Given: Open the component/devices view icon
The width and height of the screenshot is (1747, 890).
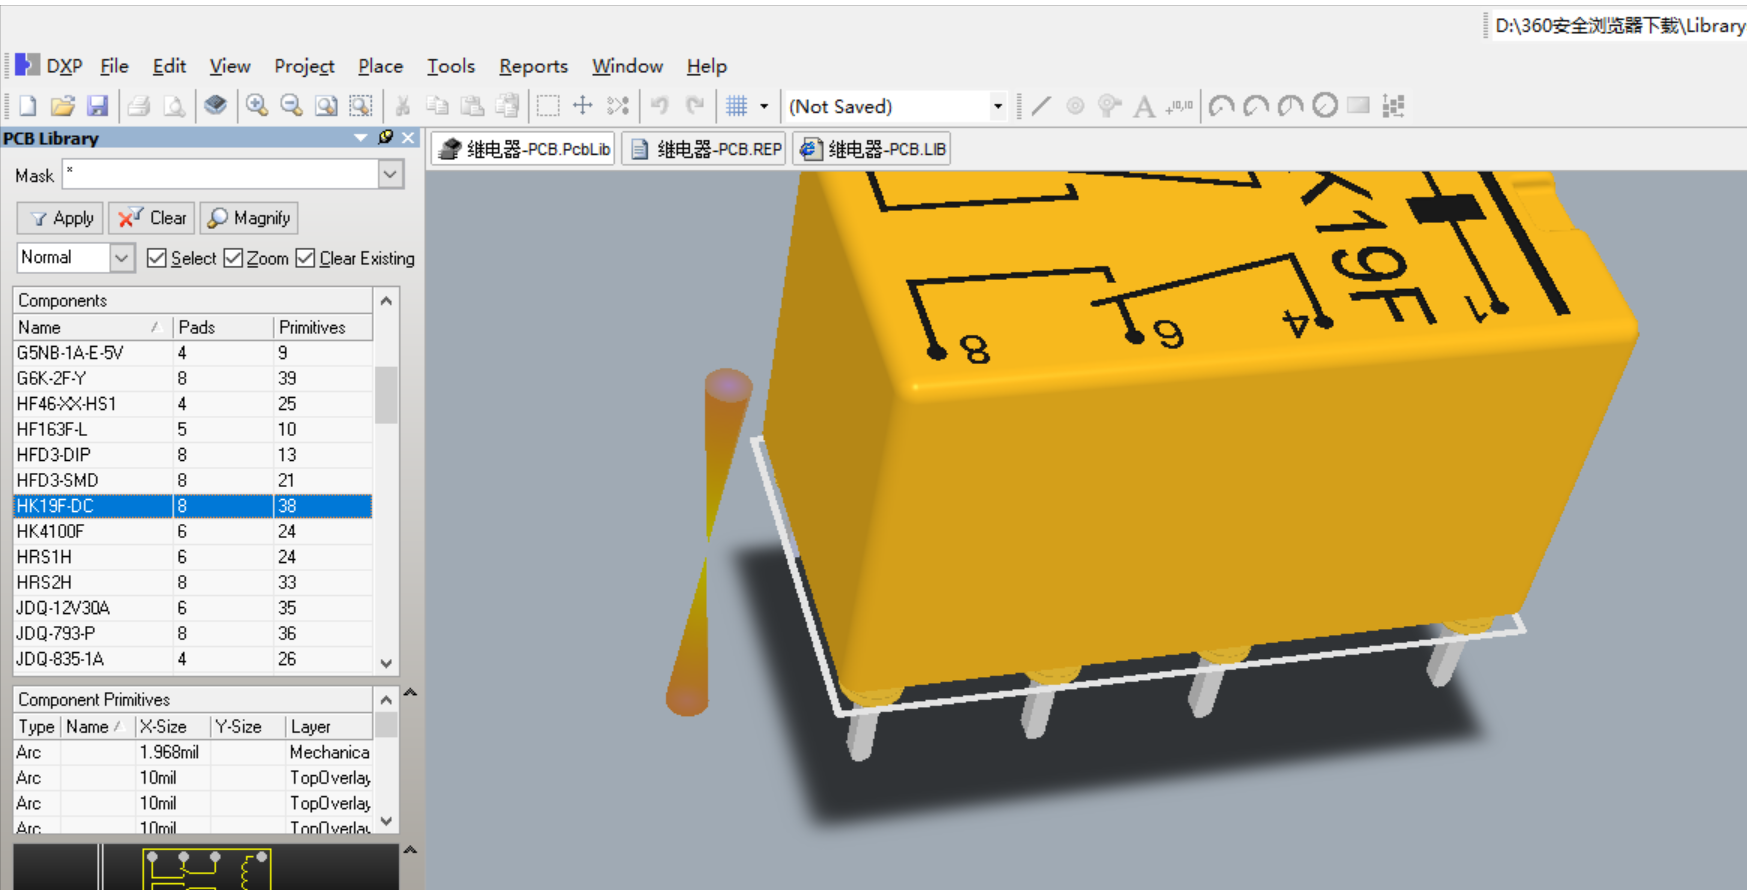Looking at the screenshot, I should click(215, 106).
